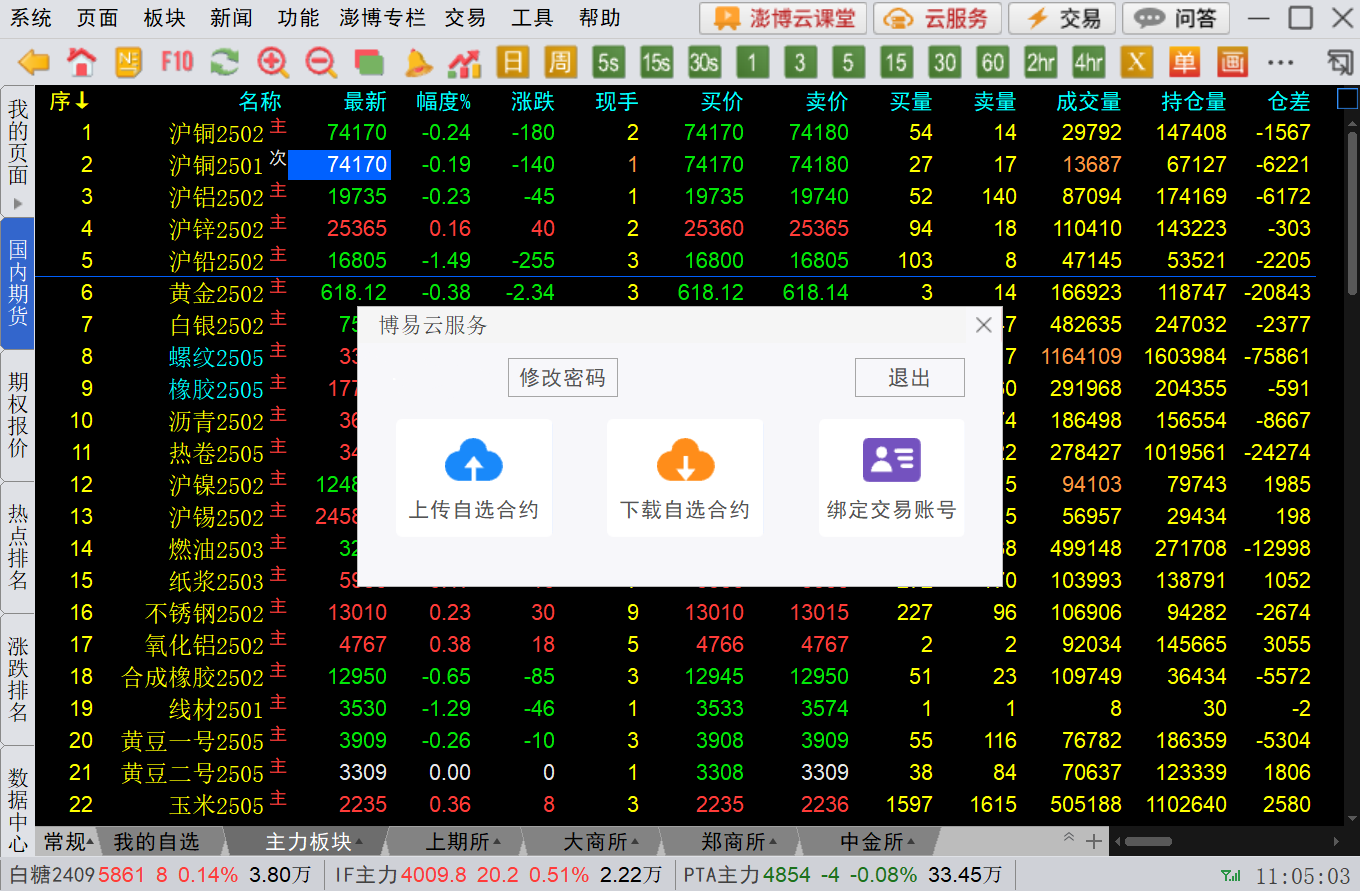The width and height of the screenshot is (1360, 891).
Task: Open the toolbar overflow three-dots menu
Action: pyautogui.click(x=1281, y=63)
